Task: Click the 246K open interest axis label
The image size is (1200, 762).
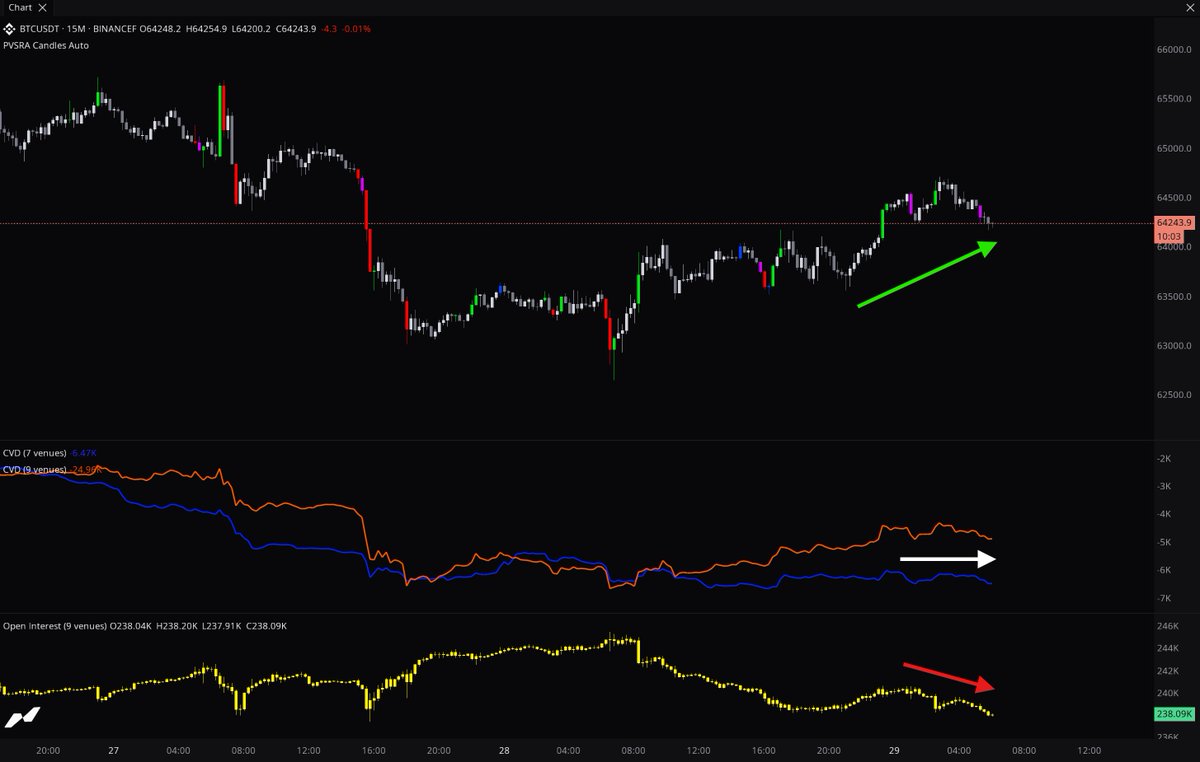Action: (x=1168, y=626)
